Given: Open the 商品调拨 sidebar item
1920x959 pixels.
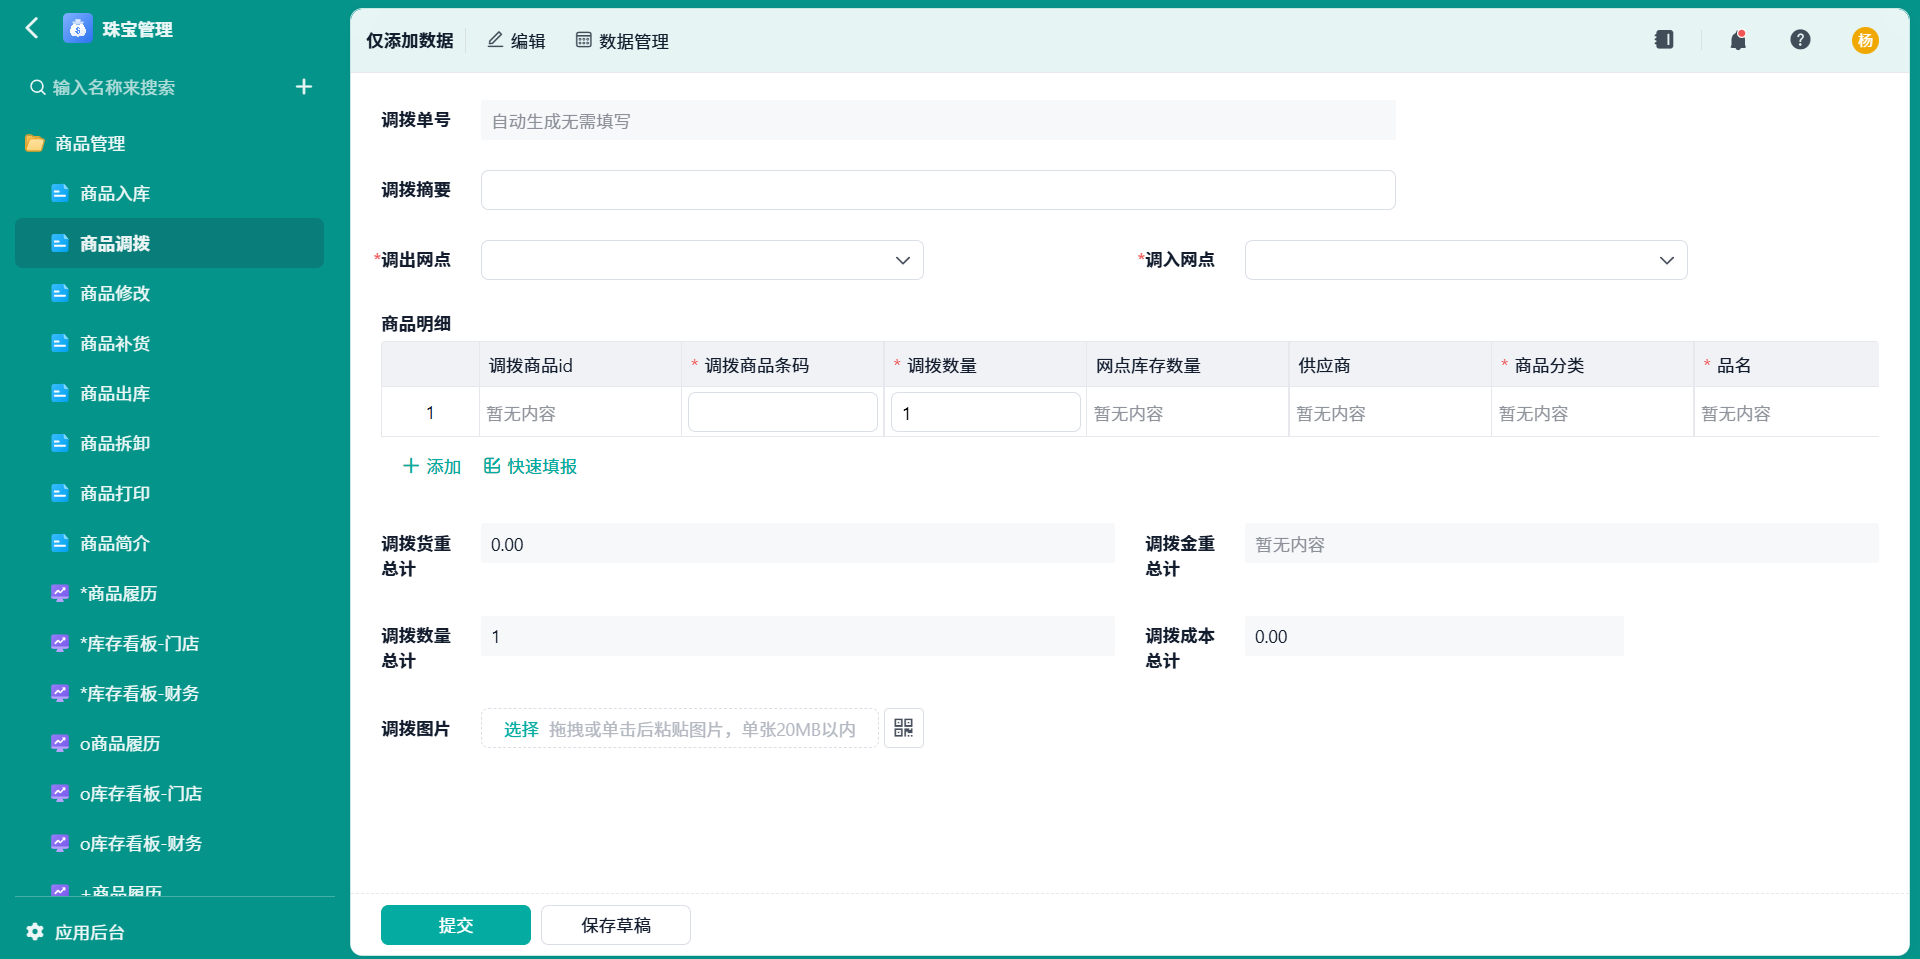Looking at the screenshot, I should pos(169,243).
